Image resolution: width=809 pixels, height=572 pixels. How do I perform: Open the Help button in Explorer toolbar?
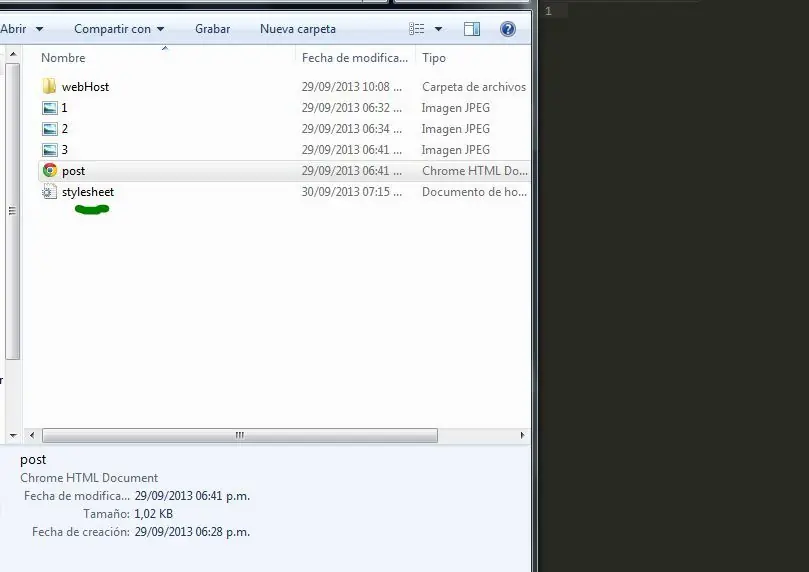(508, 29)
